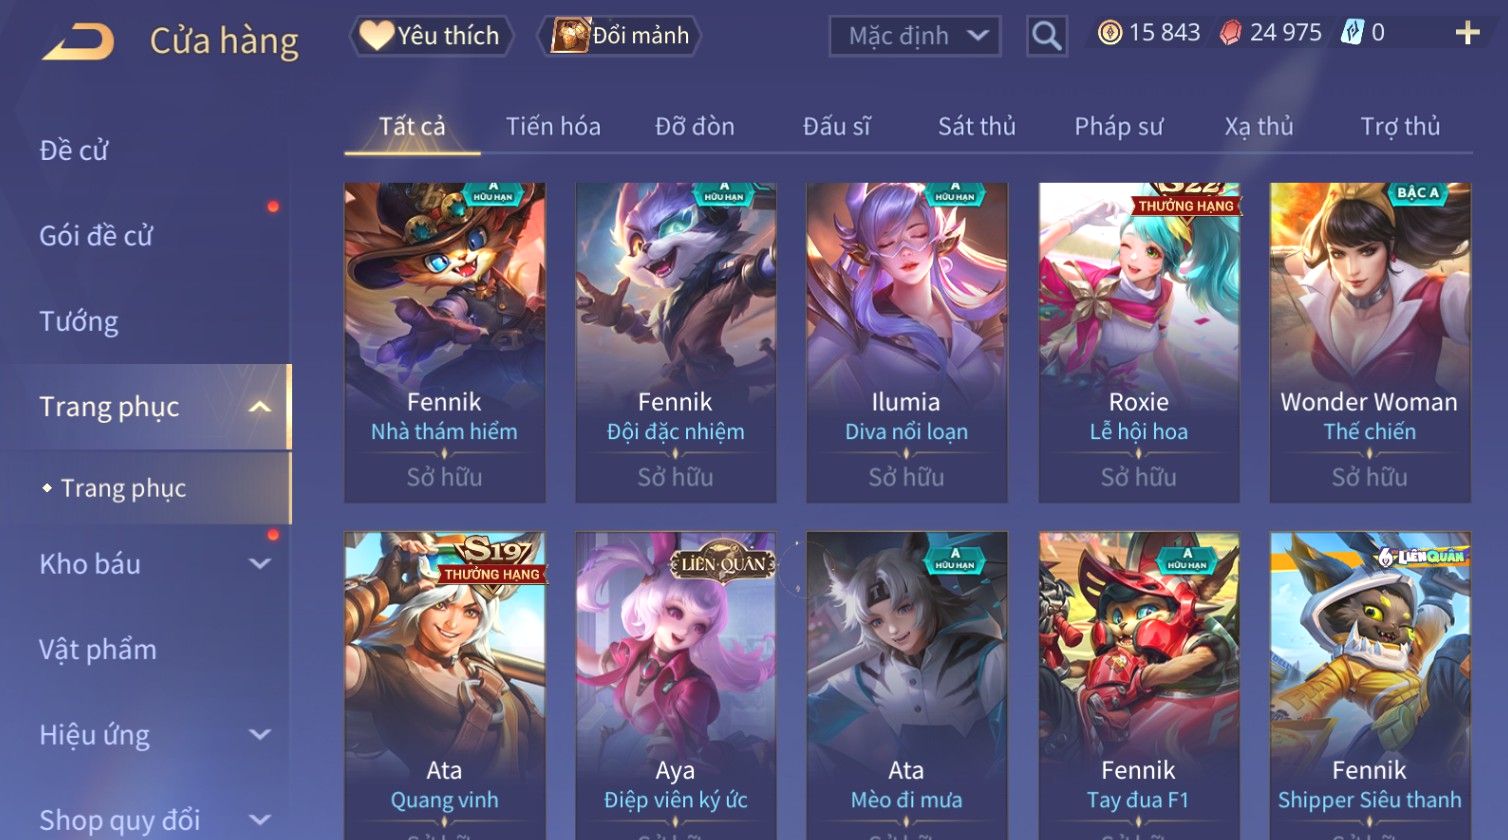Open Yêu thích heart favorites

tap(431, 36)
